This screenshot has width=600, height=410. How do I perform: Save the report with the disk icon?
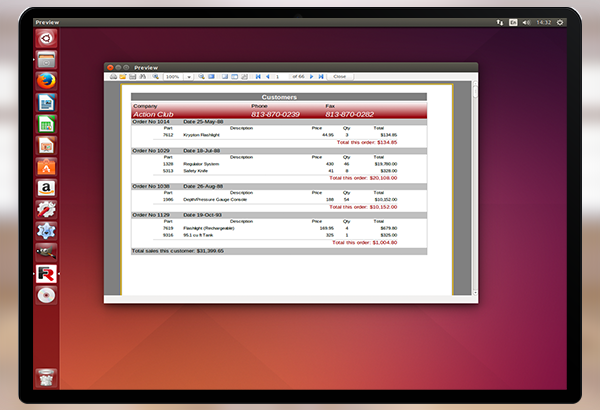click(x=131, y=76)
